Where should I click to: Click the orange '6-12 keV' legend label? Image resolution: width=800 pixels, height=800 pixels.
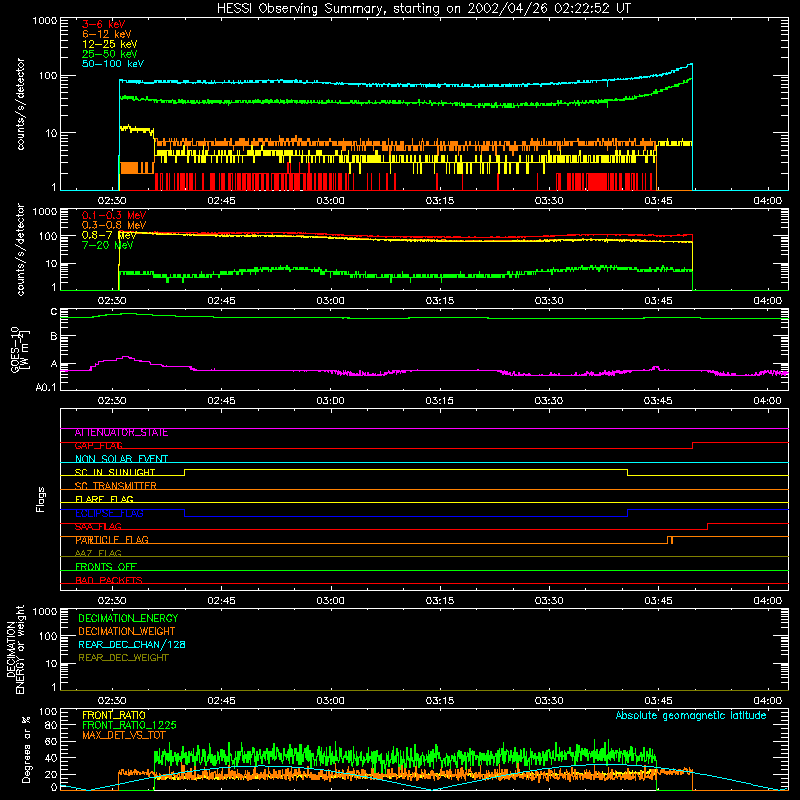click(x=107, y=34)
